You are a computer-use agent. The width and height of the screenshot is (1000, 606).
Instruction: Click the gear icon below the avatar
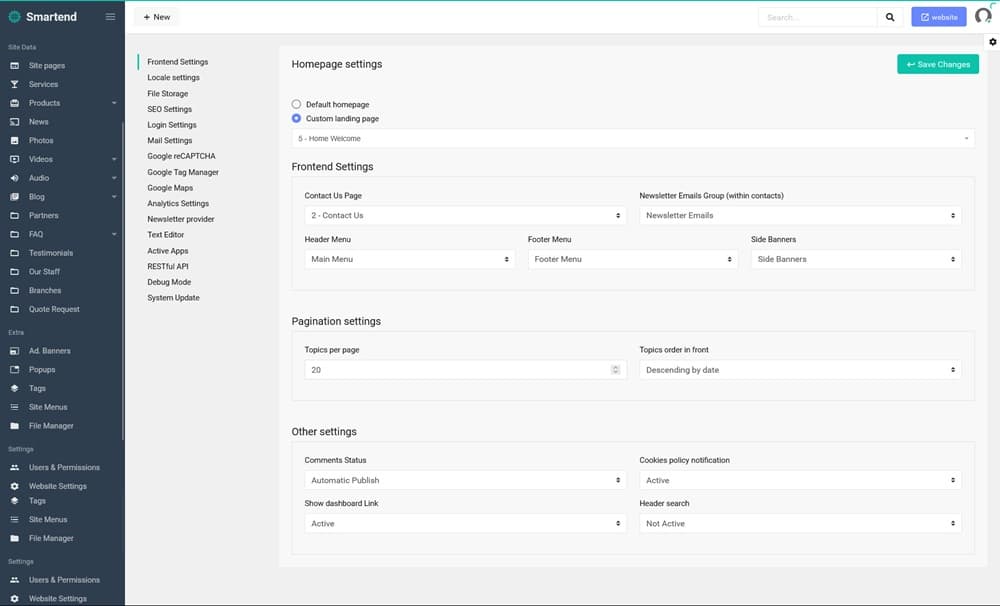click(992, 42)
